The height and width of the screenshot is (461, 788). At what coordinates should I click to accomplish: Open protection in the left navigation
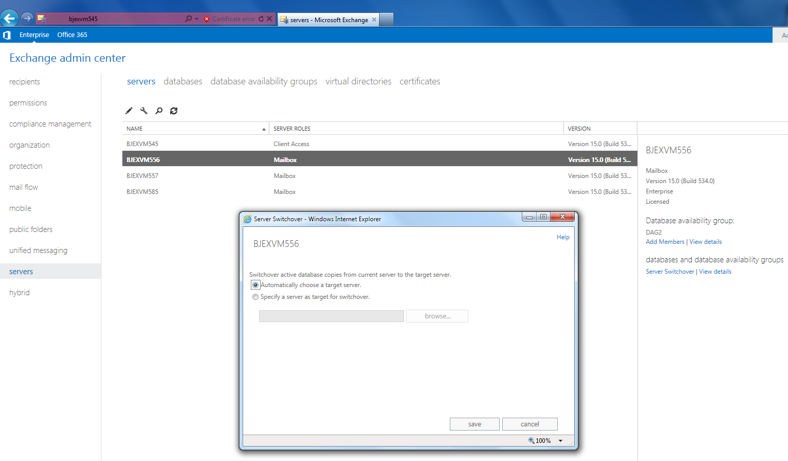coord(26,166)
